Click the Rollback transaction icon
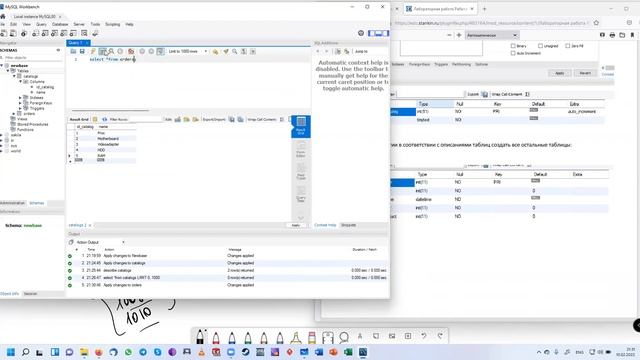This screenshot has height=360, width=640. click(x=151, y=51)
